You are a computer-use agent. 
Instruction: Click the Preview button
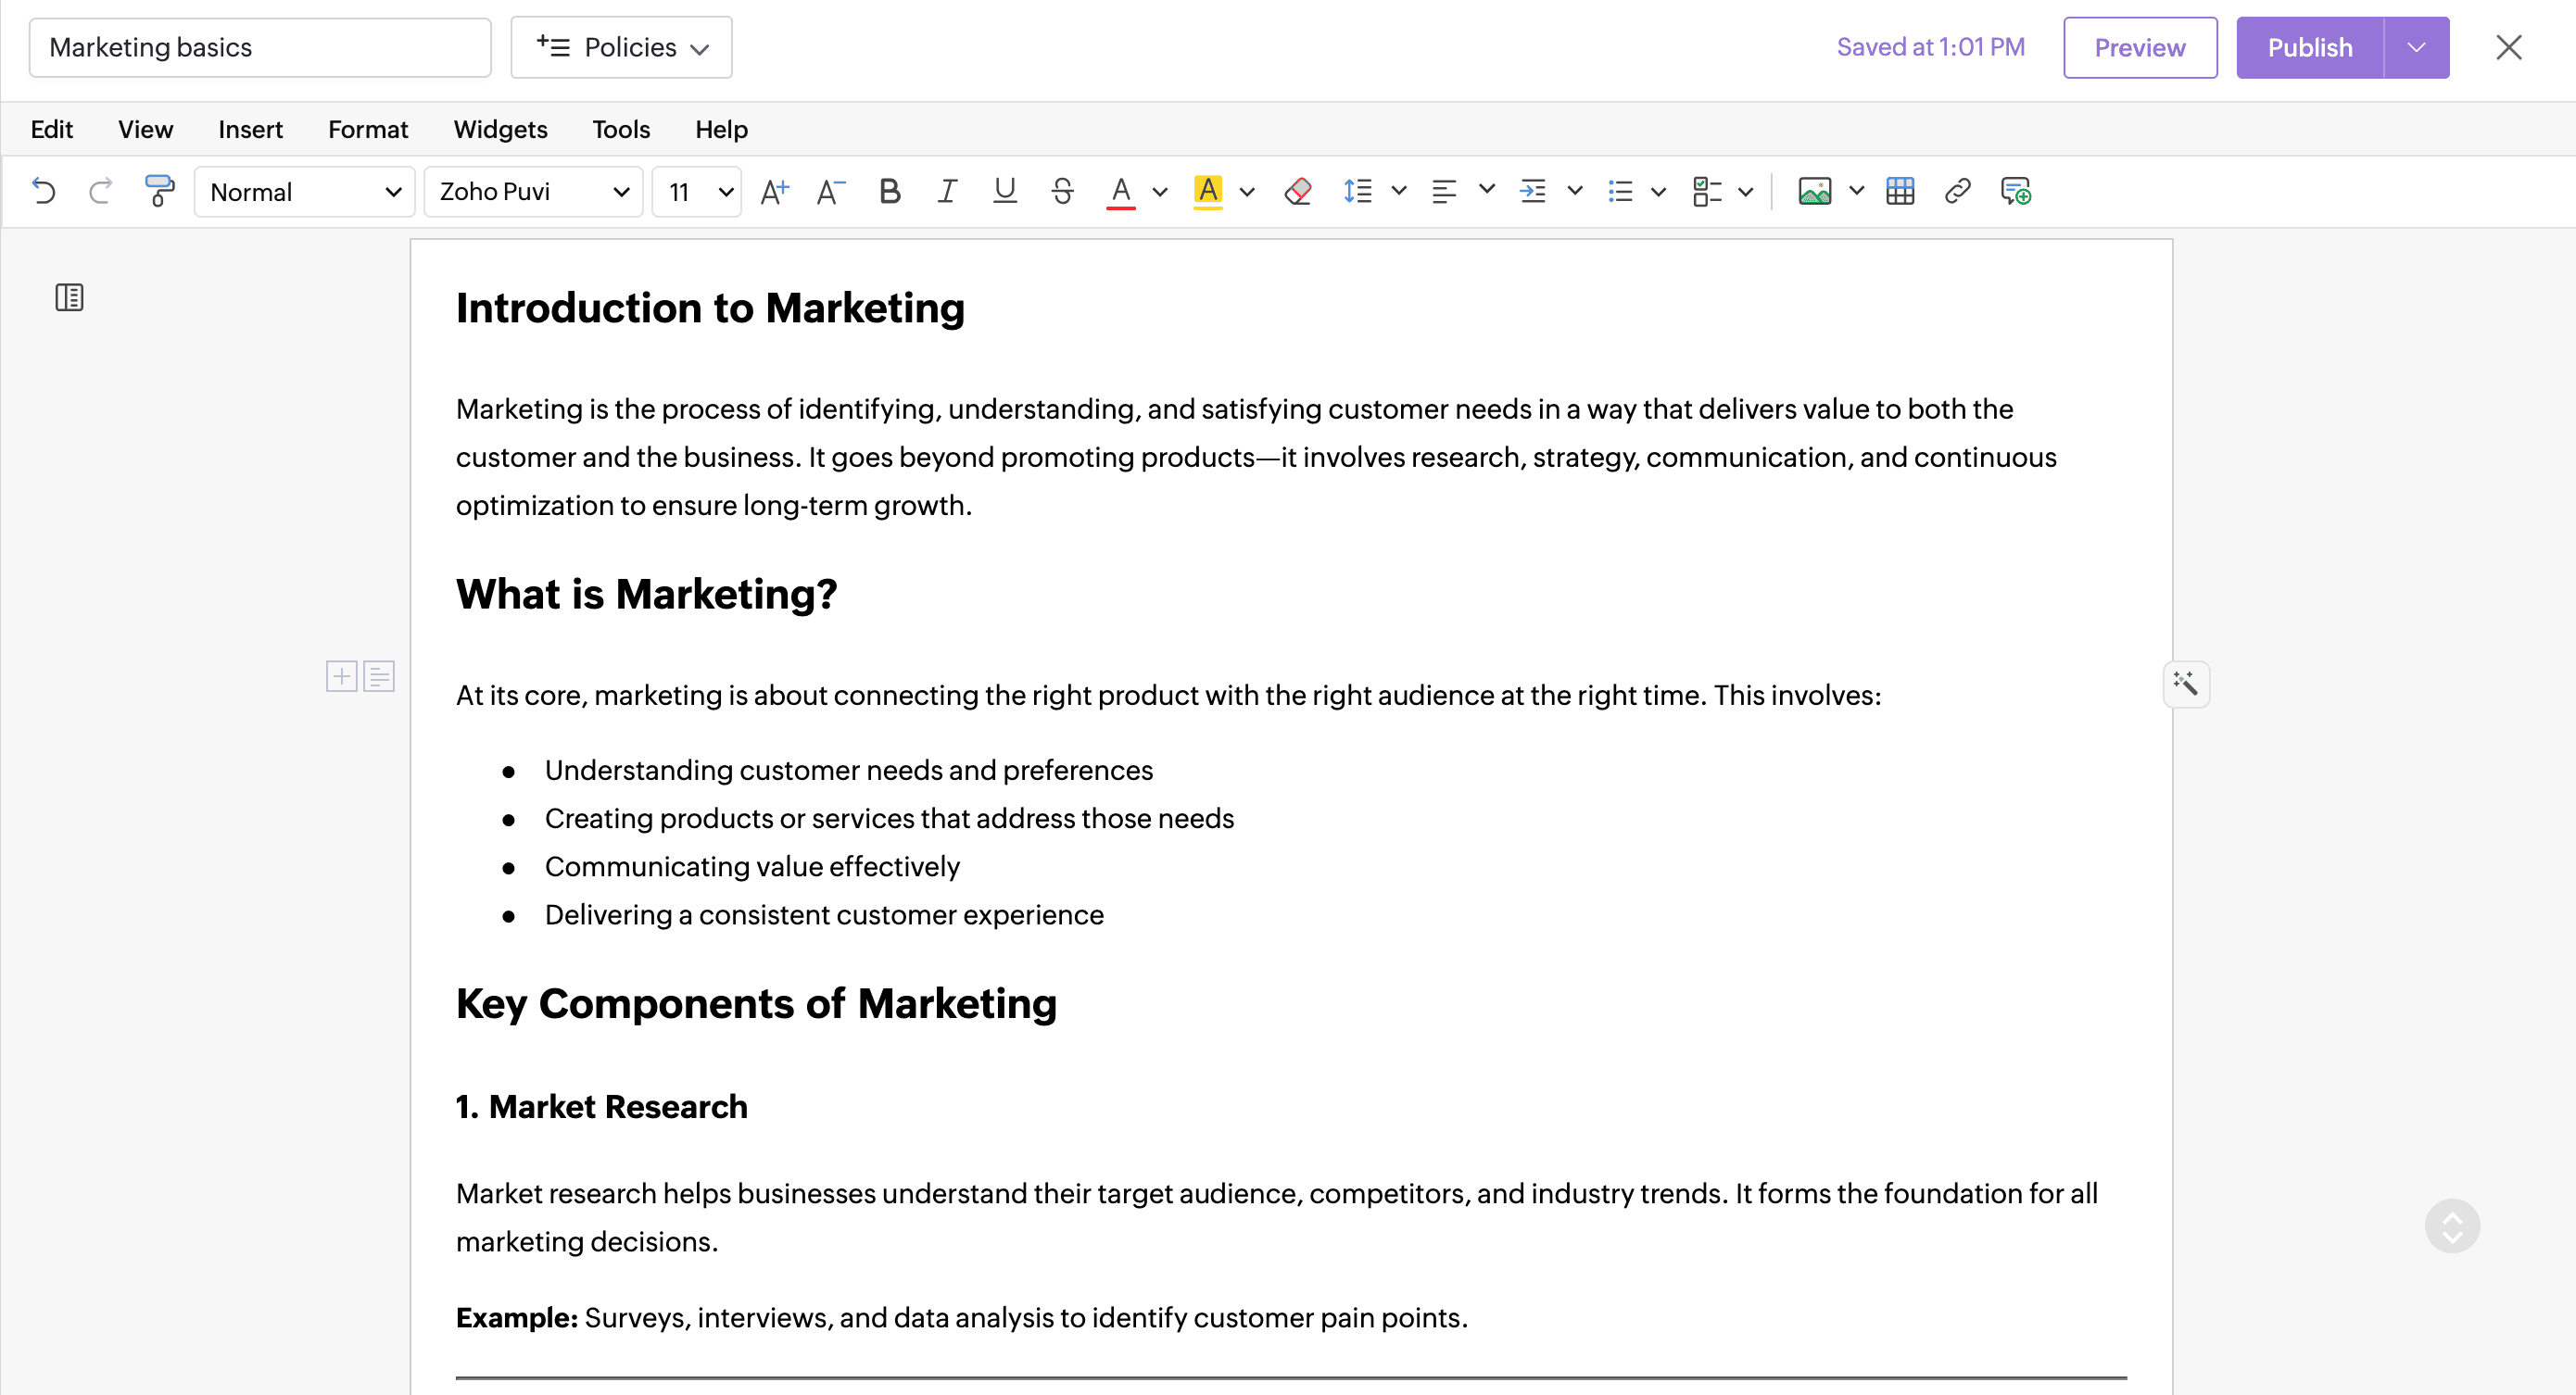[x=2139, y=47]
